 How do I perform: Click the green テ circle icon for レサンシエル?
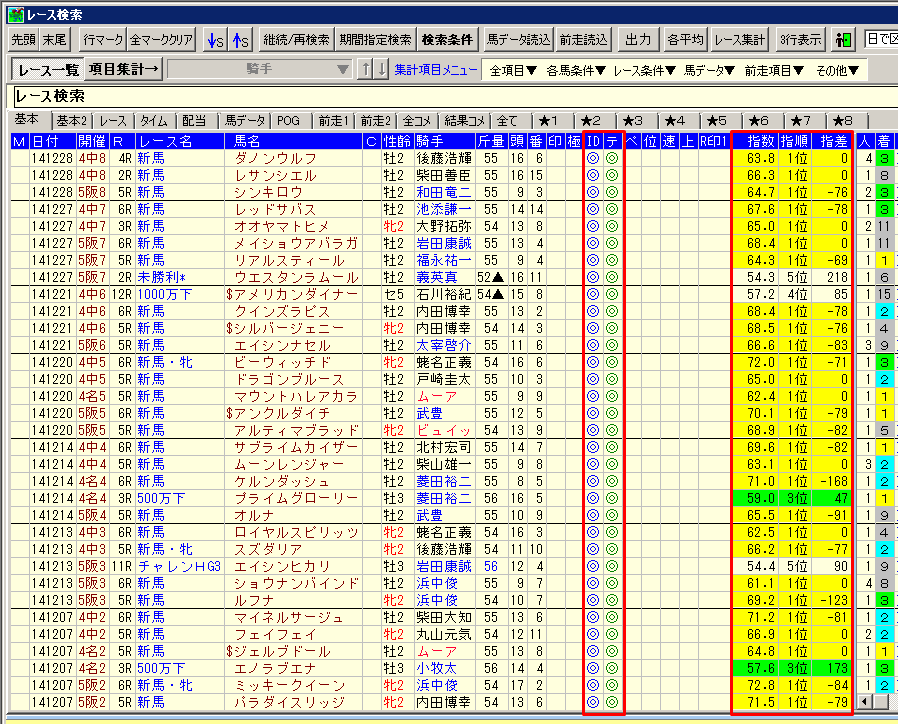pyautogui.click(x=612, y=175)
